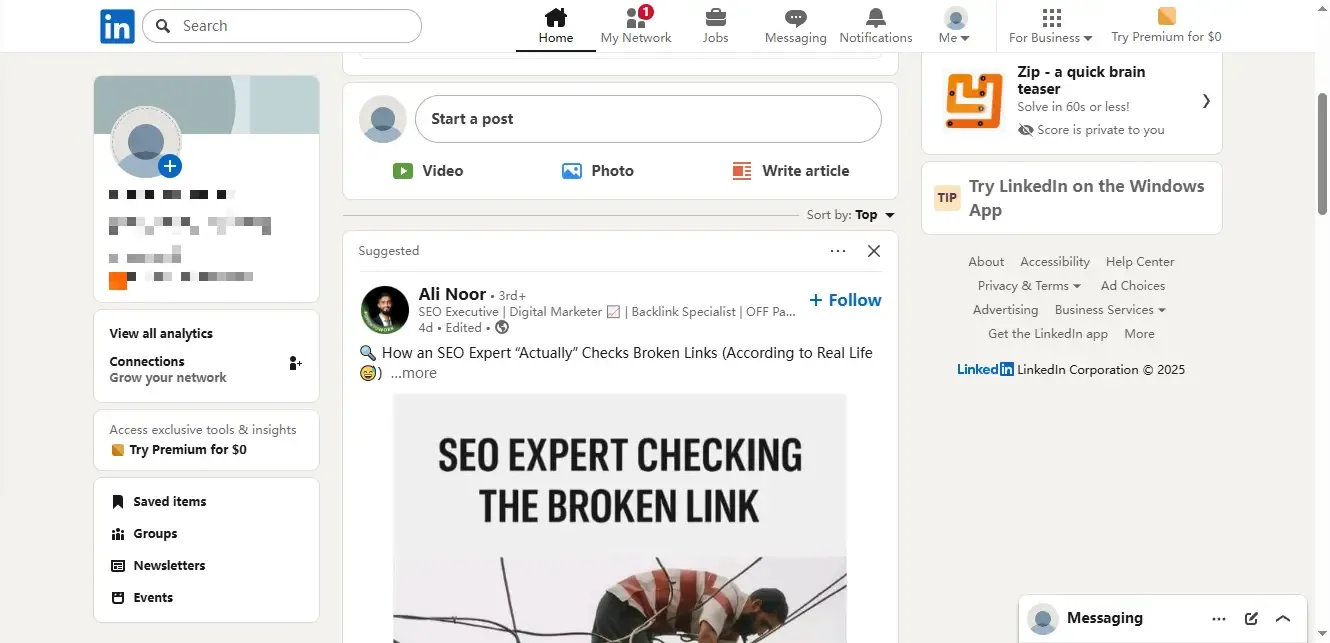Click the LinkedIn logo icon
Image resolution: width=1330 pixels, height=643 pixels.
pos(117,26)
